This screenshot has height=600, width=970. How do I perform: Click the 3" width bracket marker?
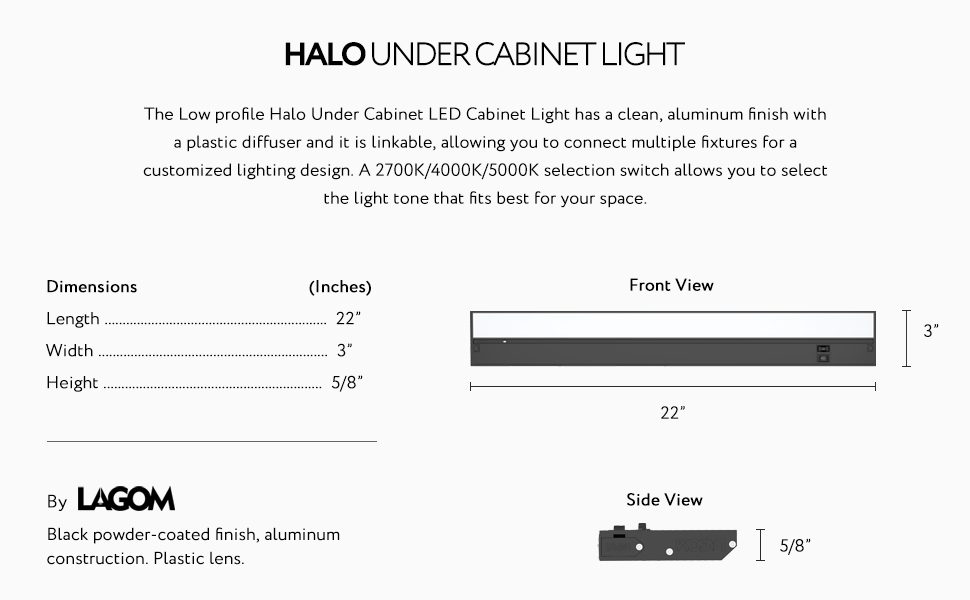pyautogui.click(x=906, y=338)
